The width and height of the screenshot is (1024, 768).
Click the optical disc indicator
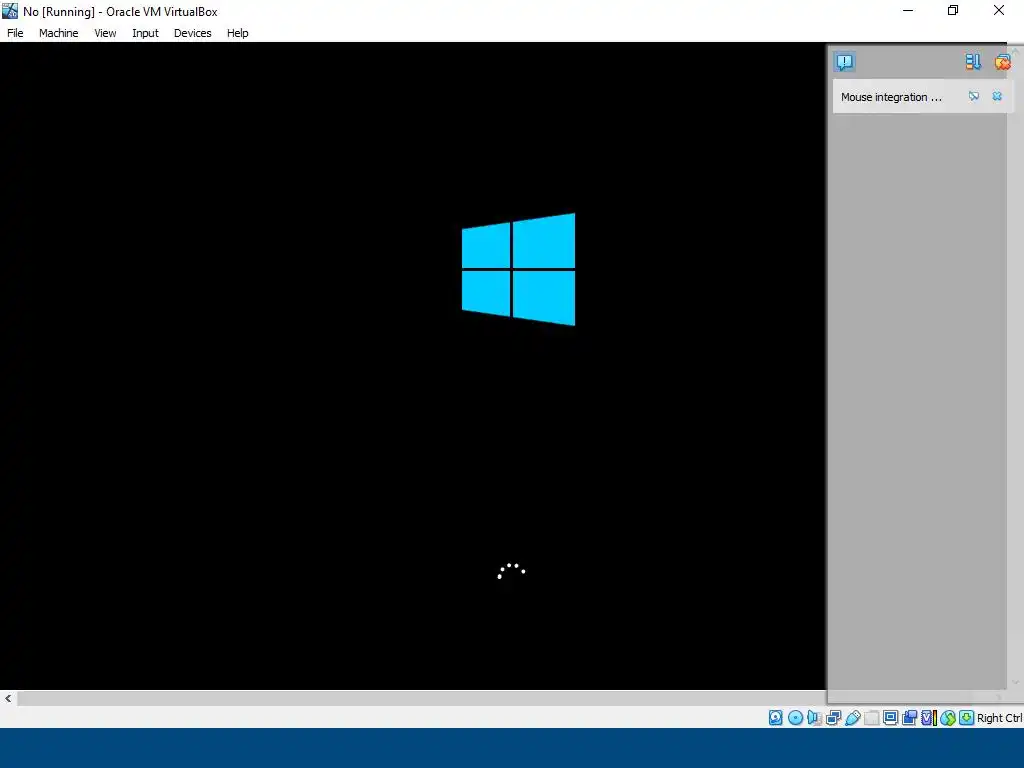tap(795, 718)
